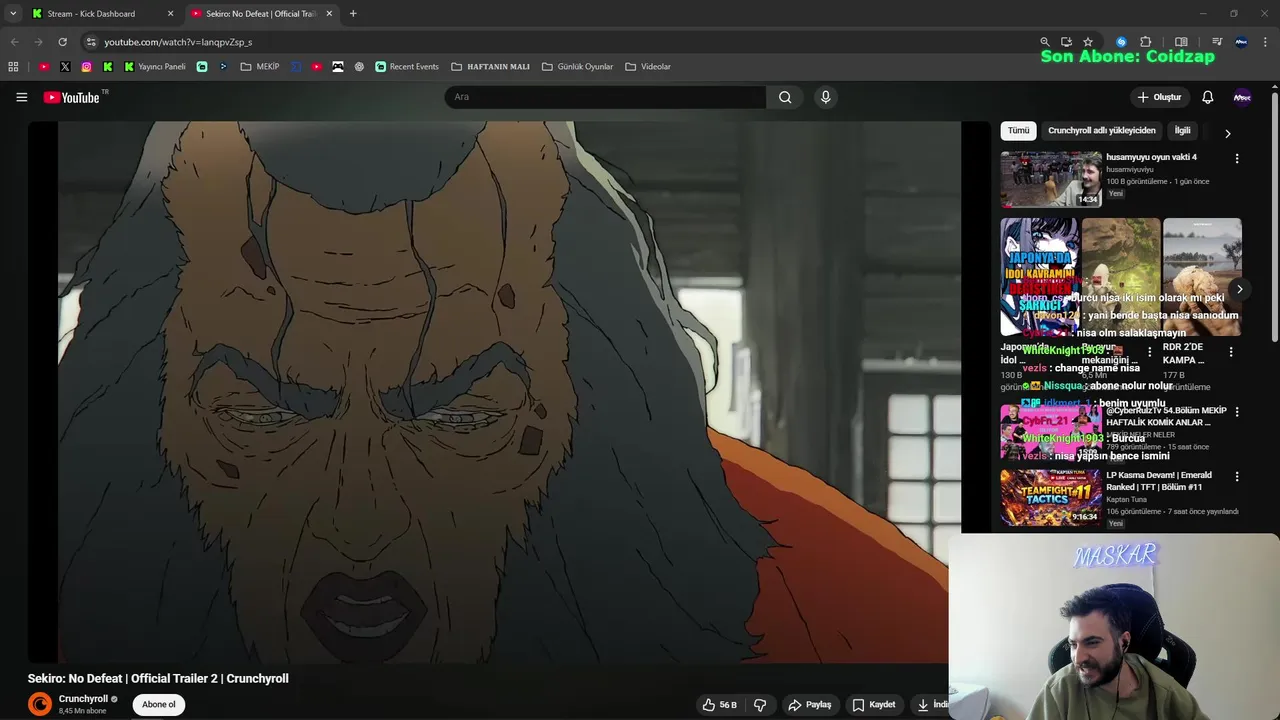The image size is (1280, 720).
Task: Open a new browser tab
Action: click(x=353, y=14)
